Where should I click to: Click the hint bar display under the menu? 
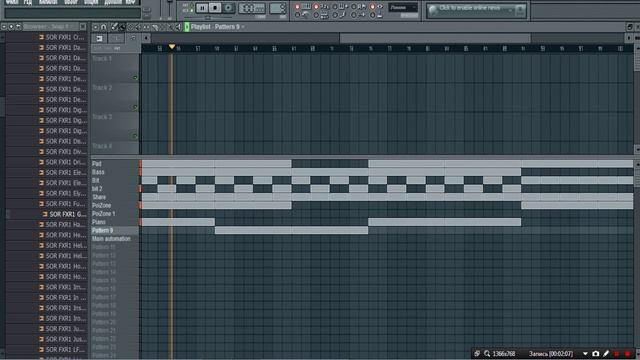[x=73, y=13]
